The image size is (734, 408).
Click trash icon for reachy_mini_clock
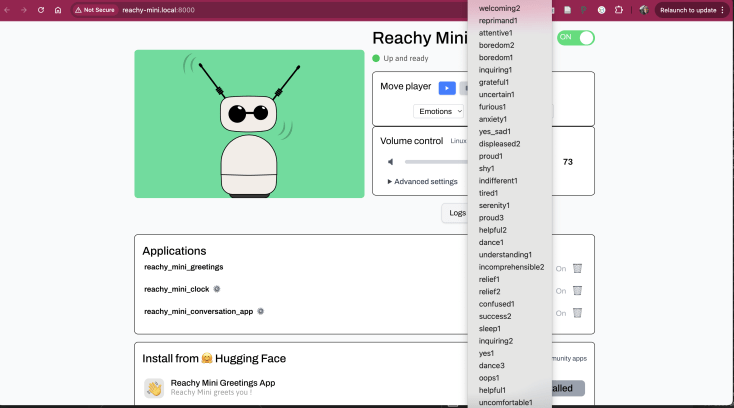(x=577, y=290)
